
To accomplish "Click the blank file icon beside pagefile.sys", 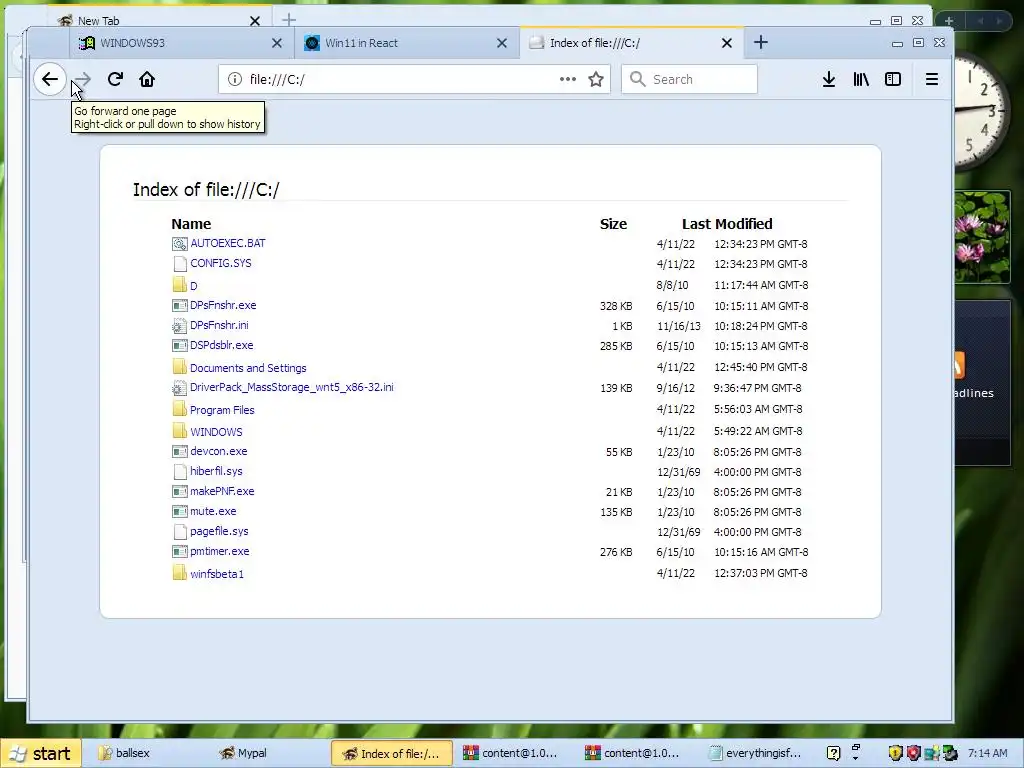I will click(180, 532).
